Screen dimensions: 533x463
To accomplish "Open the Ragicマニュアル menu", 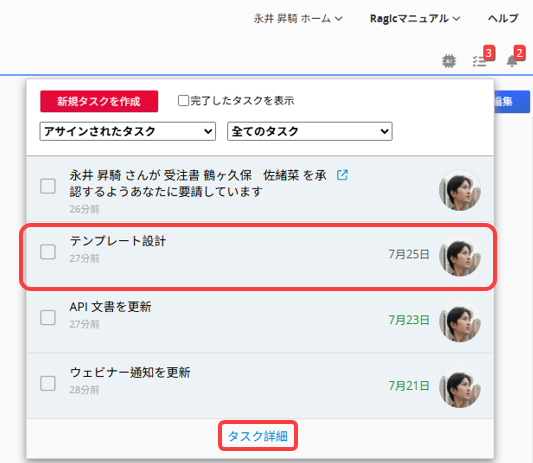I will click(415, 18).
